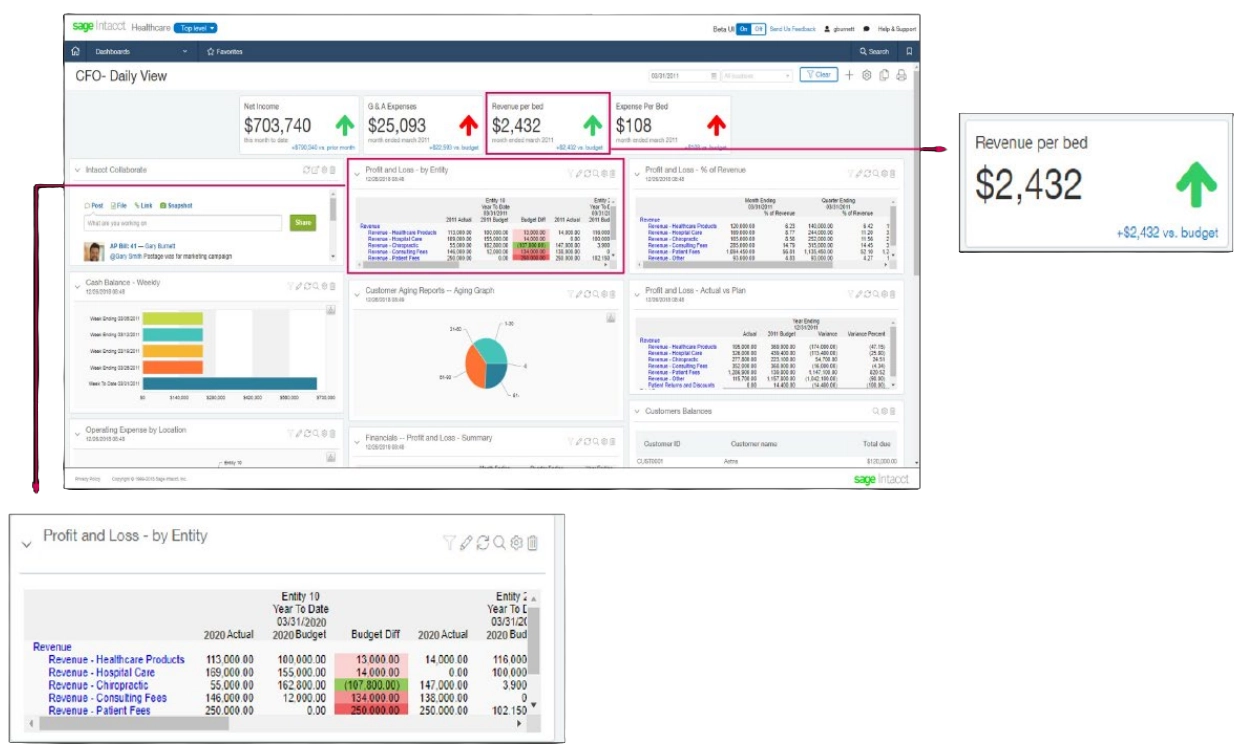Image resolution: width=1244 pixels, height=753 pixels.
Task: Open the Top level entity dropdown
Action: (x=195, y=28)
